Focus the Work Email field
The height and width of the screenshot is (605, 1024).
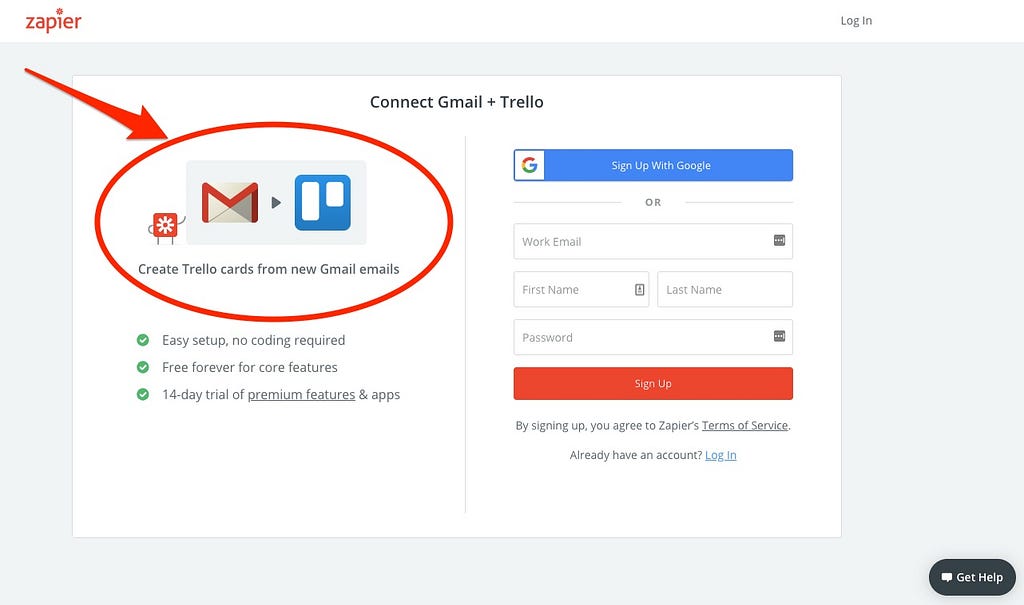point(653,242)
